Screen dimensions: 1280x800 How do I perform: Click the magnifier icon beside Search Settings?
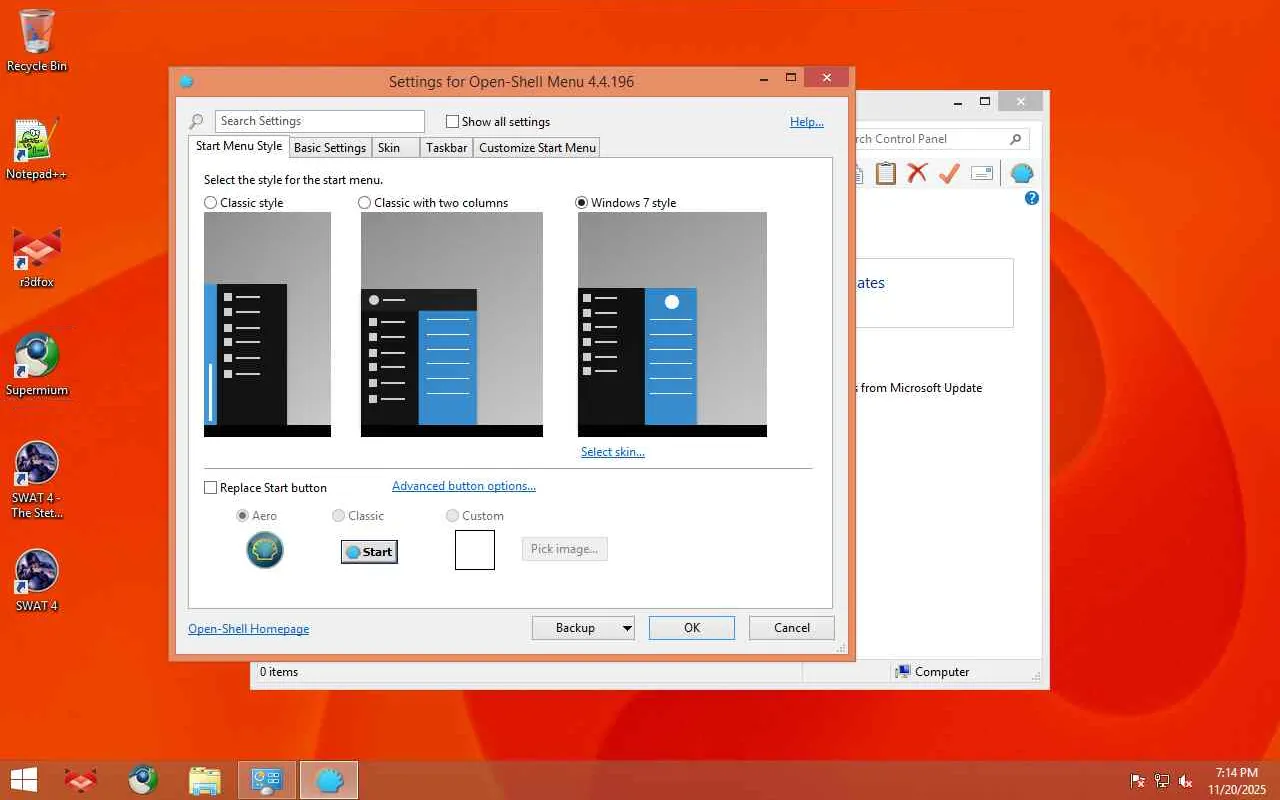(196, 122)
